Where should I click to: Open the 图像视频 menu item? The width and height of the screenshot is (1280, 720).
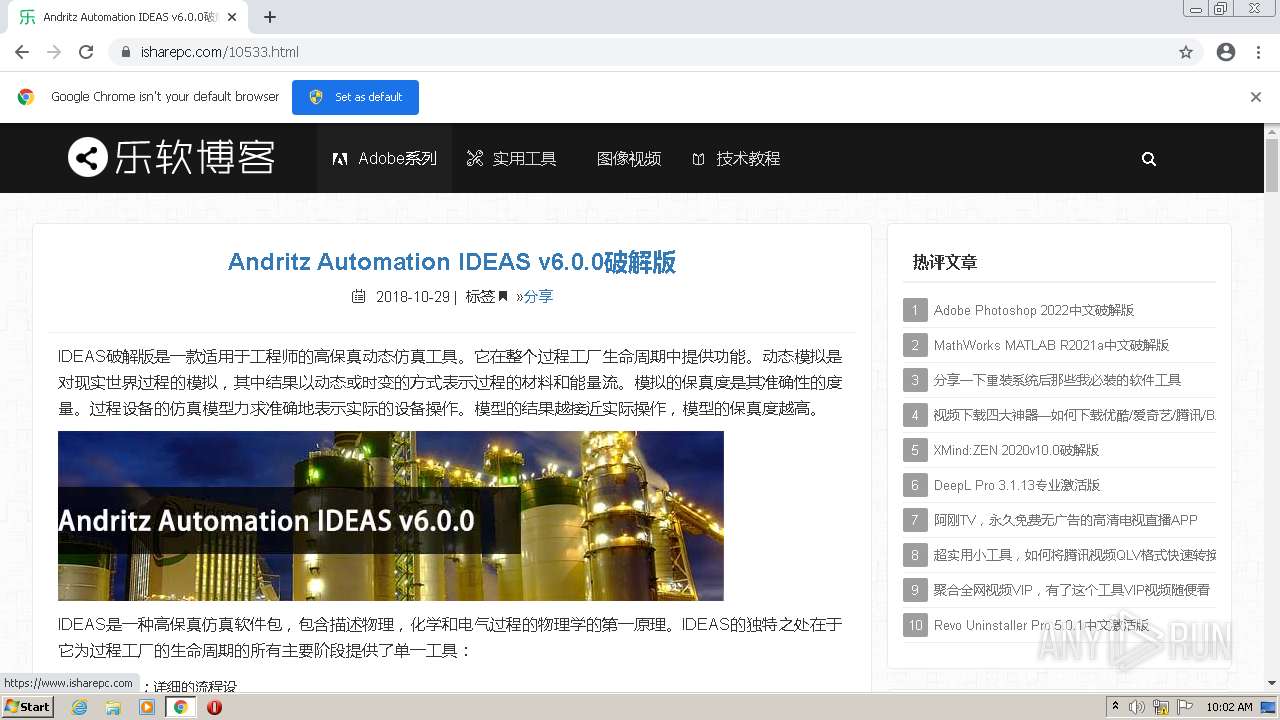(629, 158)
